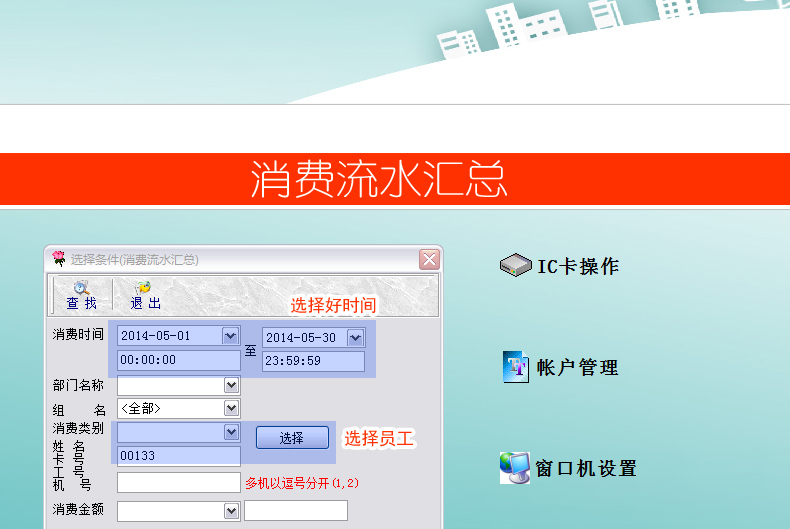Click the field containing 00133

coord(178,456)
